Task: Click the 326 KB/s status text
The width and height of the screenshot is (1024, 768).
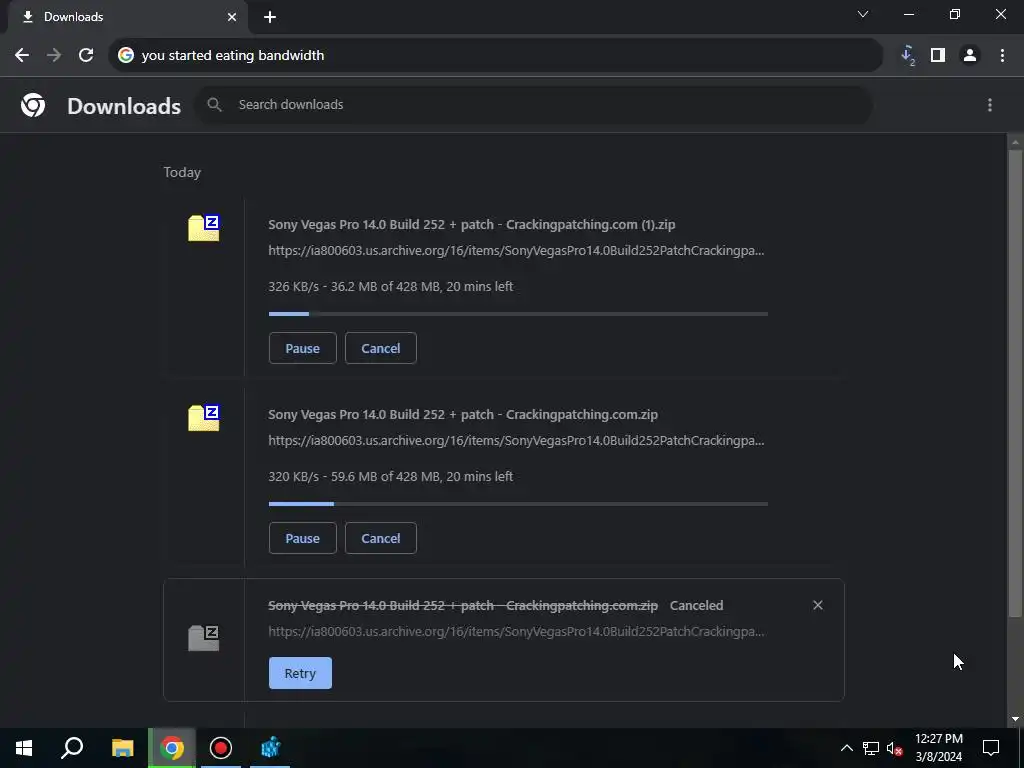Action: pyautogui.click(x=391, y=287)
